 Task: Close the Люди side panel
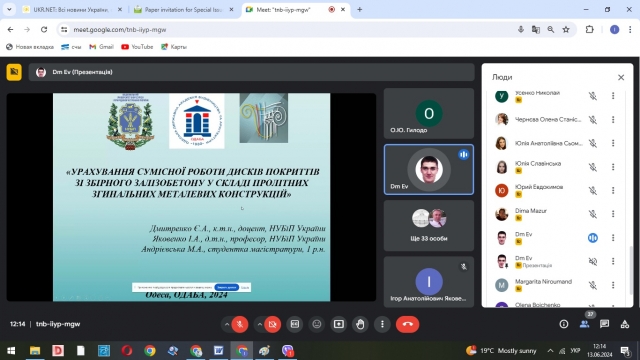point(621,77)
